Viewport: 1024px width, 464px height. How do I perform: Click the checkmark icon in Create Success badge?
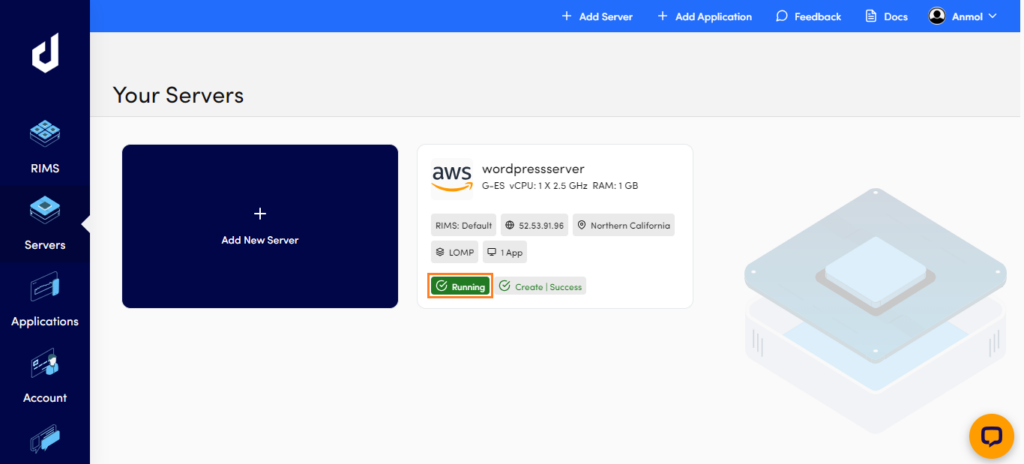click(x=504, y=286)
